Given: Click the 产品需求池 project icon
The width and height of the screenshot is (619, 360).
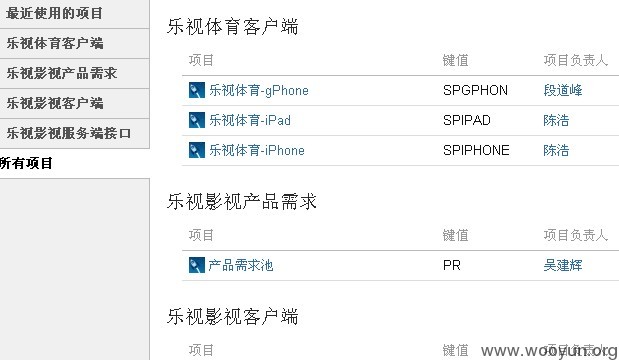Looking at the screenshot, I should point(197,265).
